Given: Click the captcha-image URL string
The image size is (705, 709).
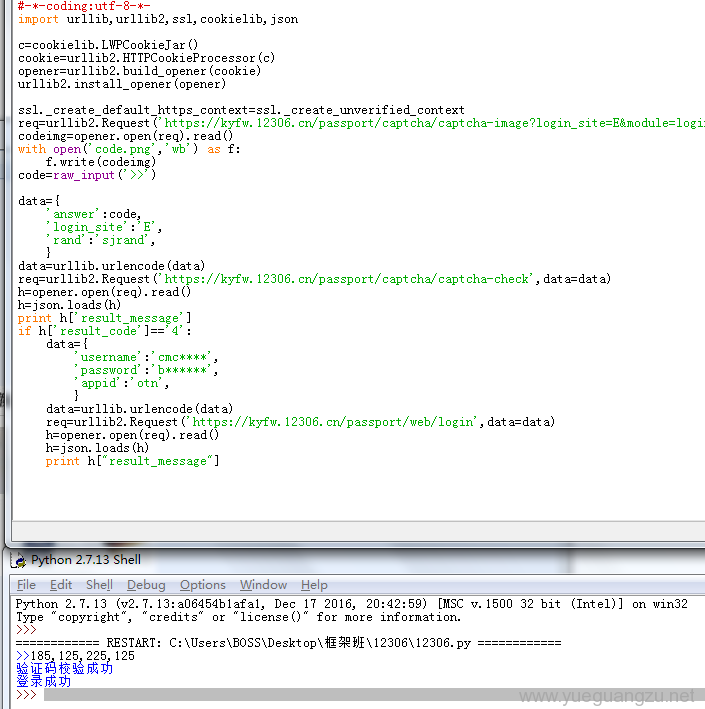Looking at the screenshot, I should 431,123.
